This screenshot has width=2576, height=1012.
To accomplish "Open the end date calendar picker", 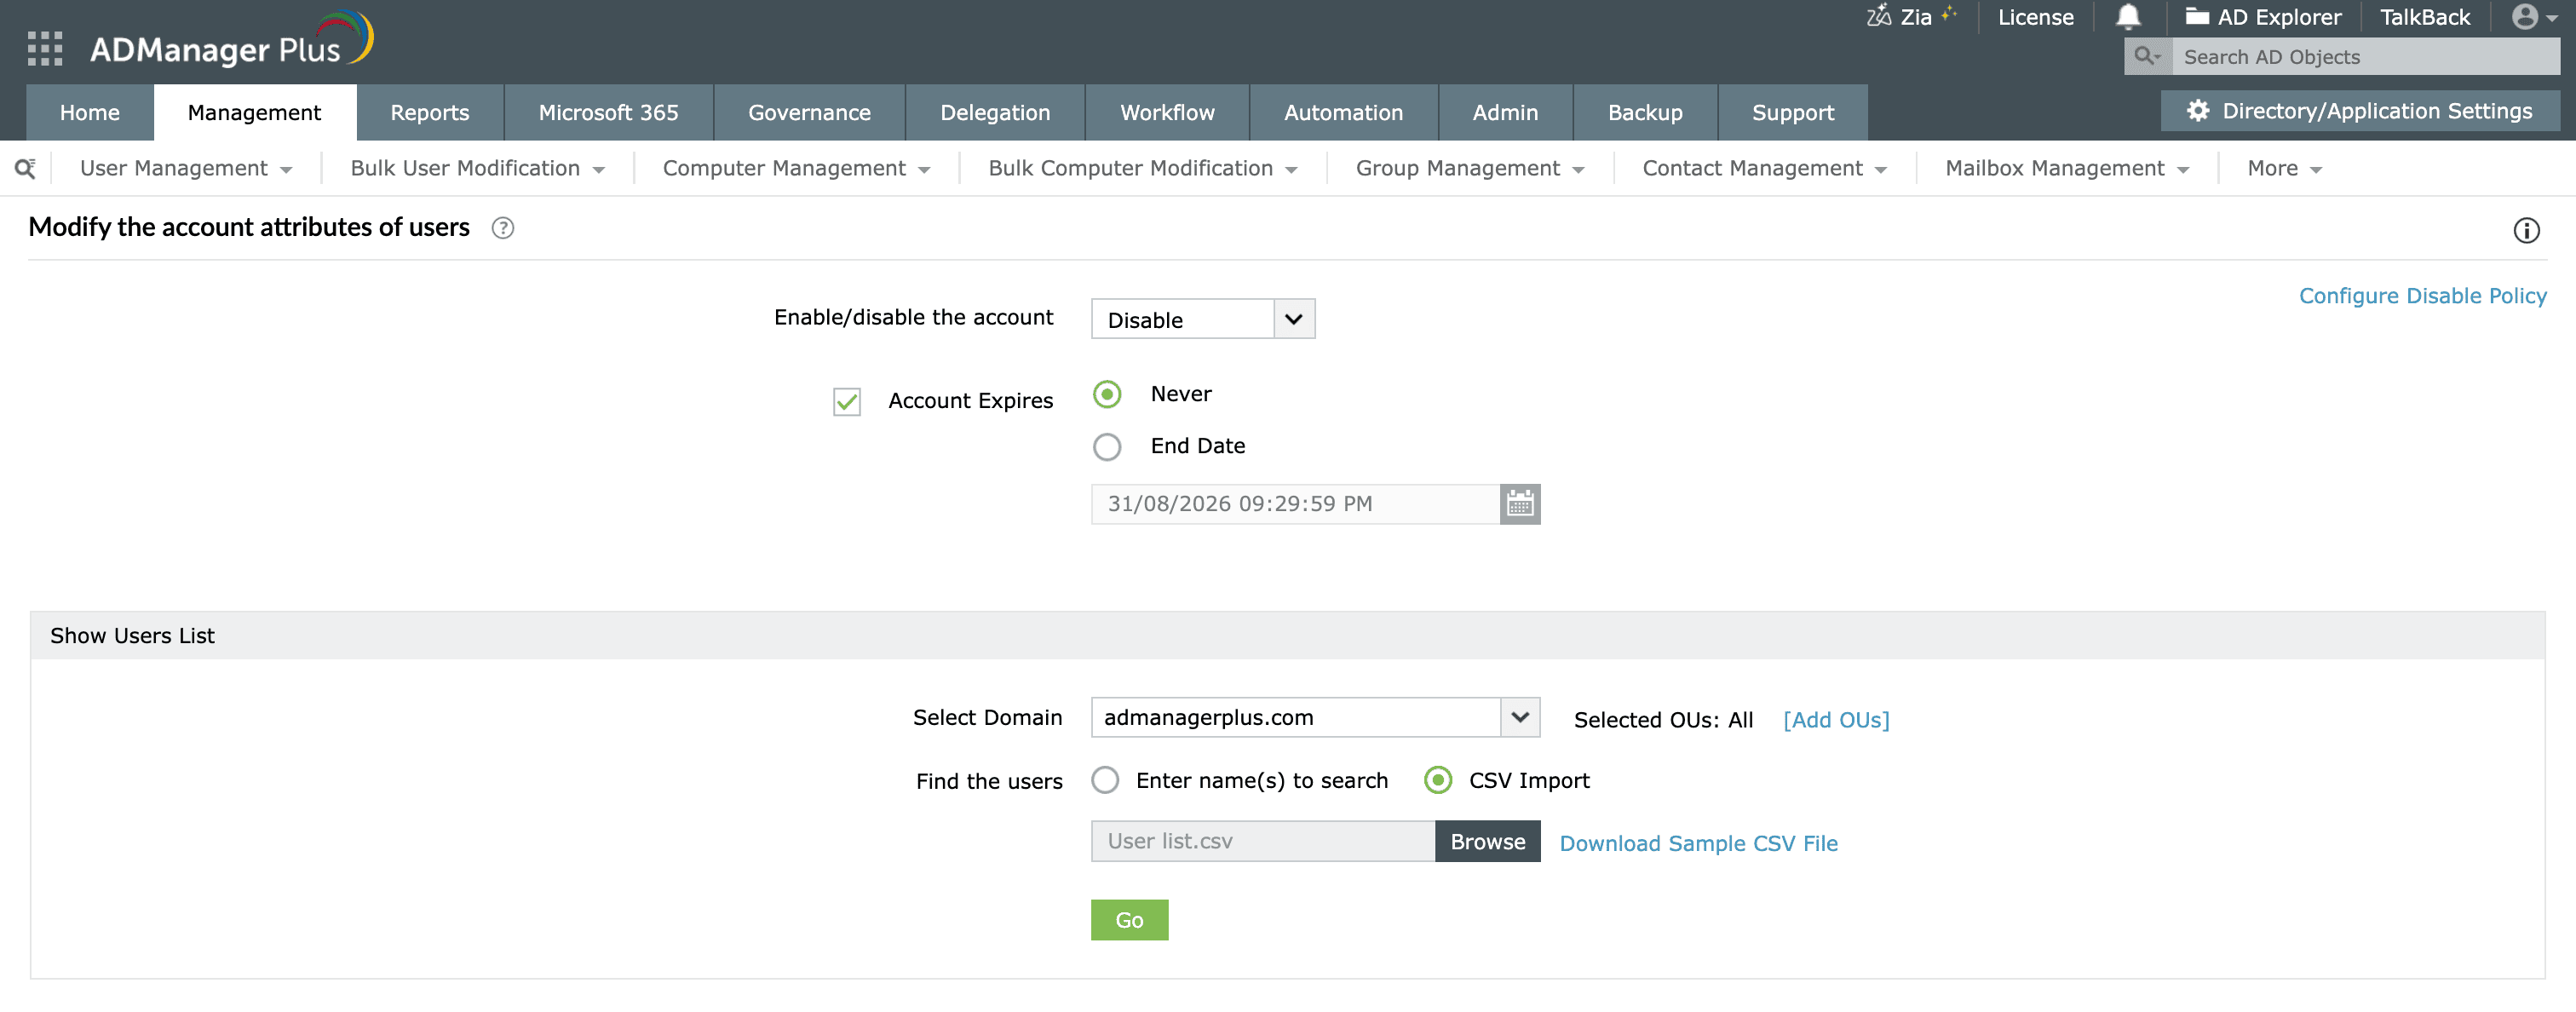I will click(x=1520, y=504).
